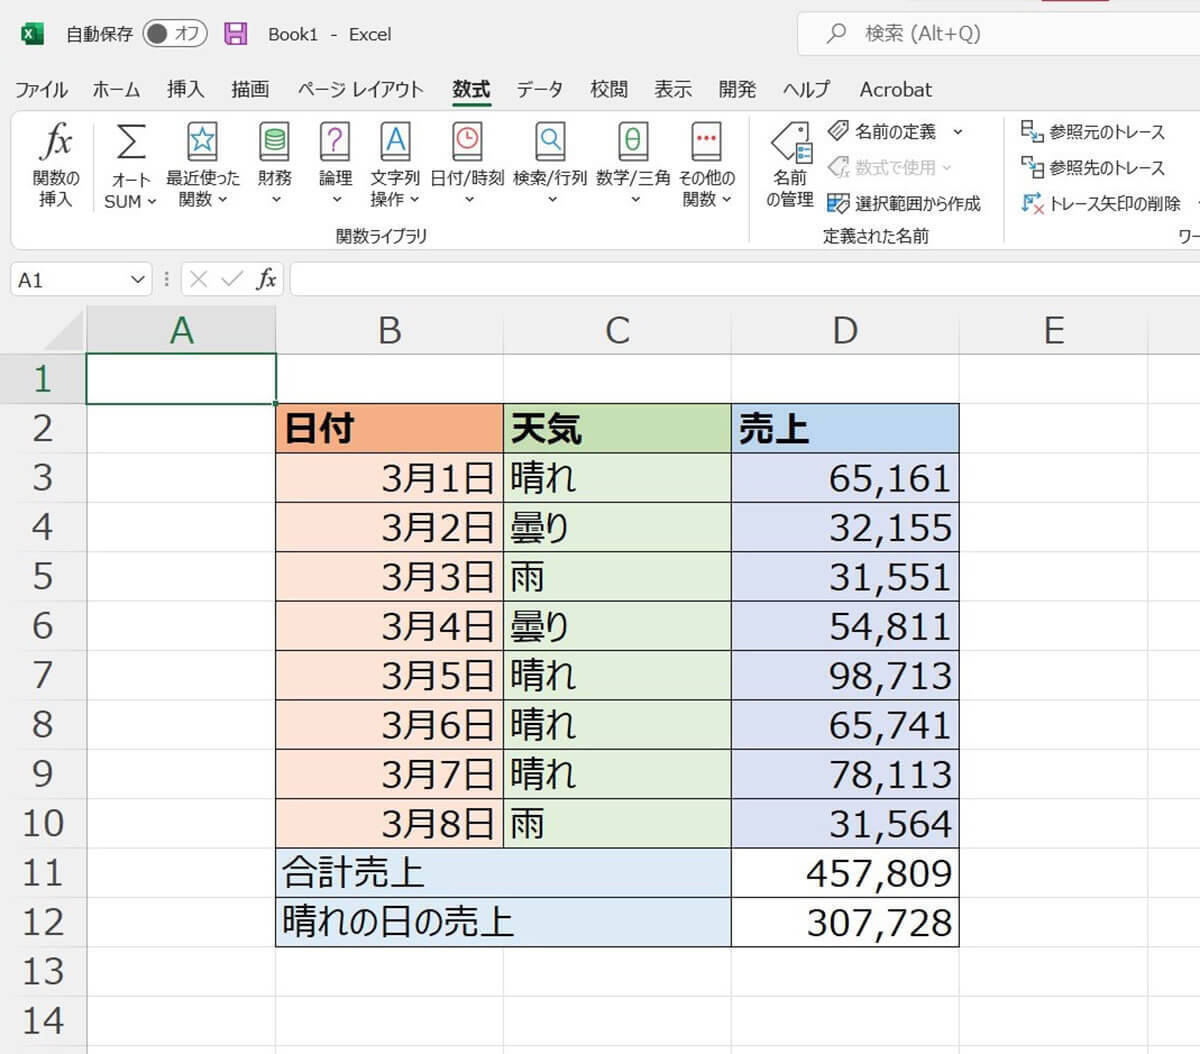Viewport: 1200px width, 1054px height.
Task: Click the Insert Function (関数の挿入) icon
Action: click(x=55, y=144)
